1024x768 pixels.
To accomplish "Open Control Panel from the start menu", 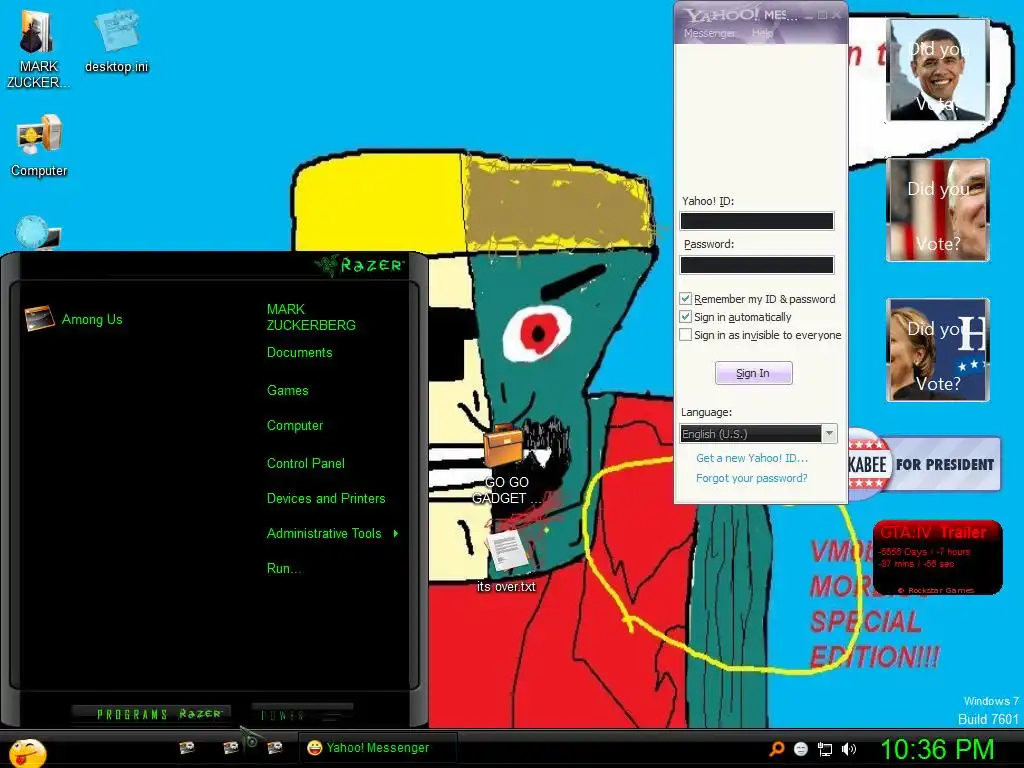I will click(306, 464).
